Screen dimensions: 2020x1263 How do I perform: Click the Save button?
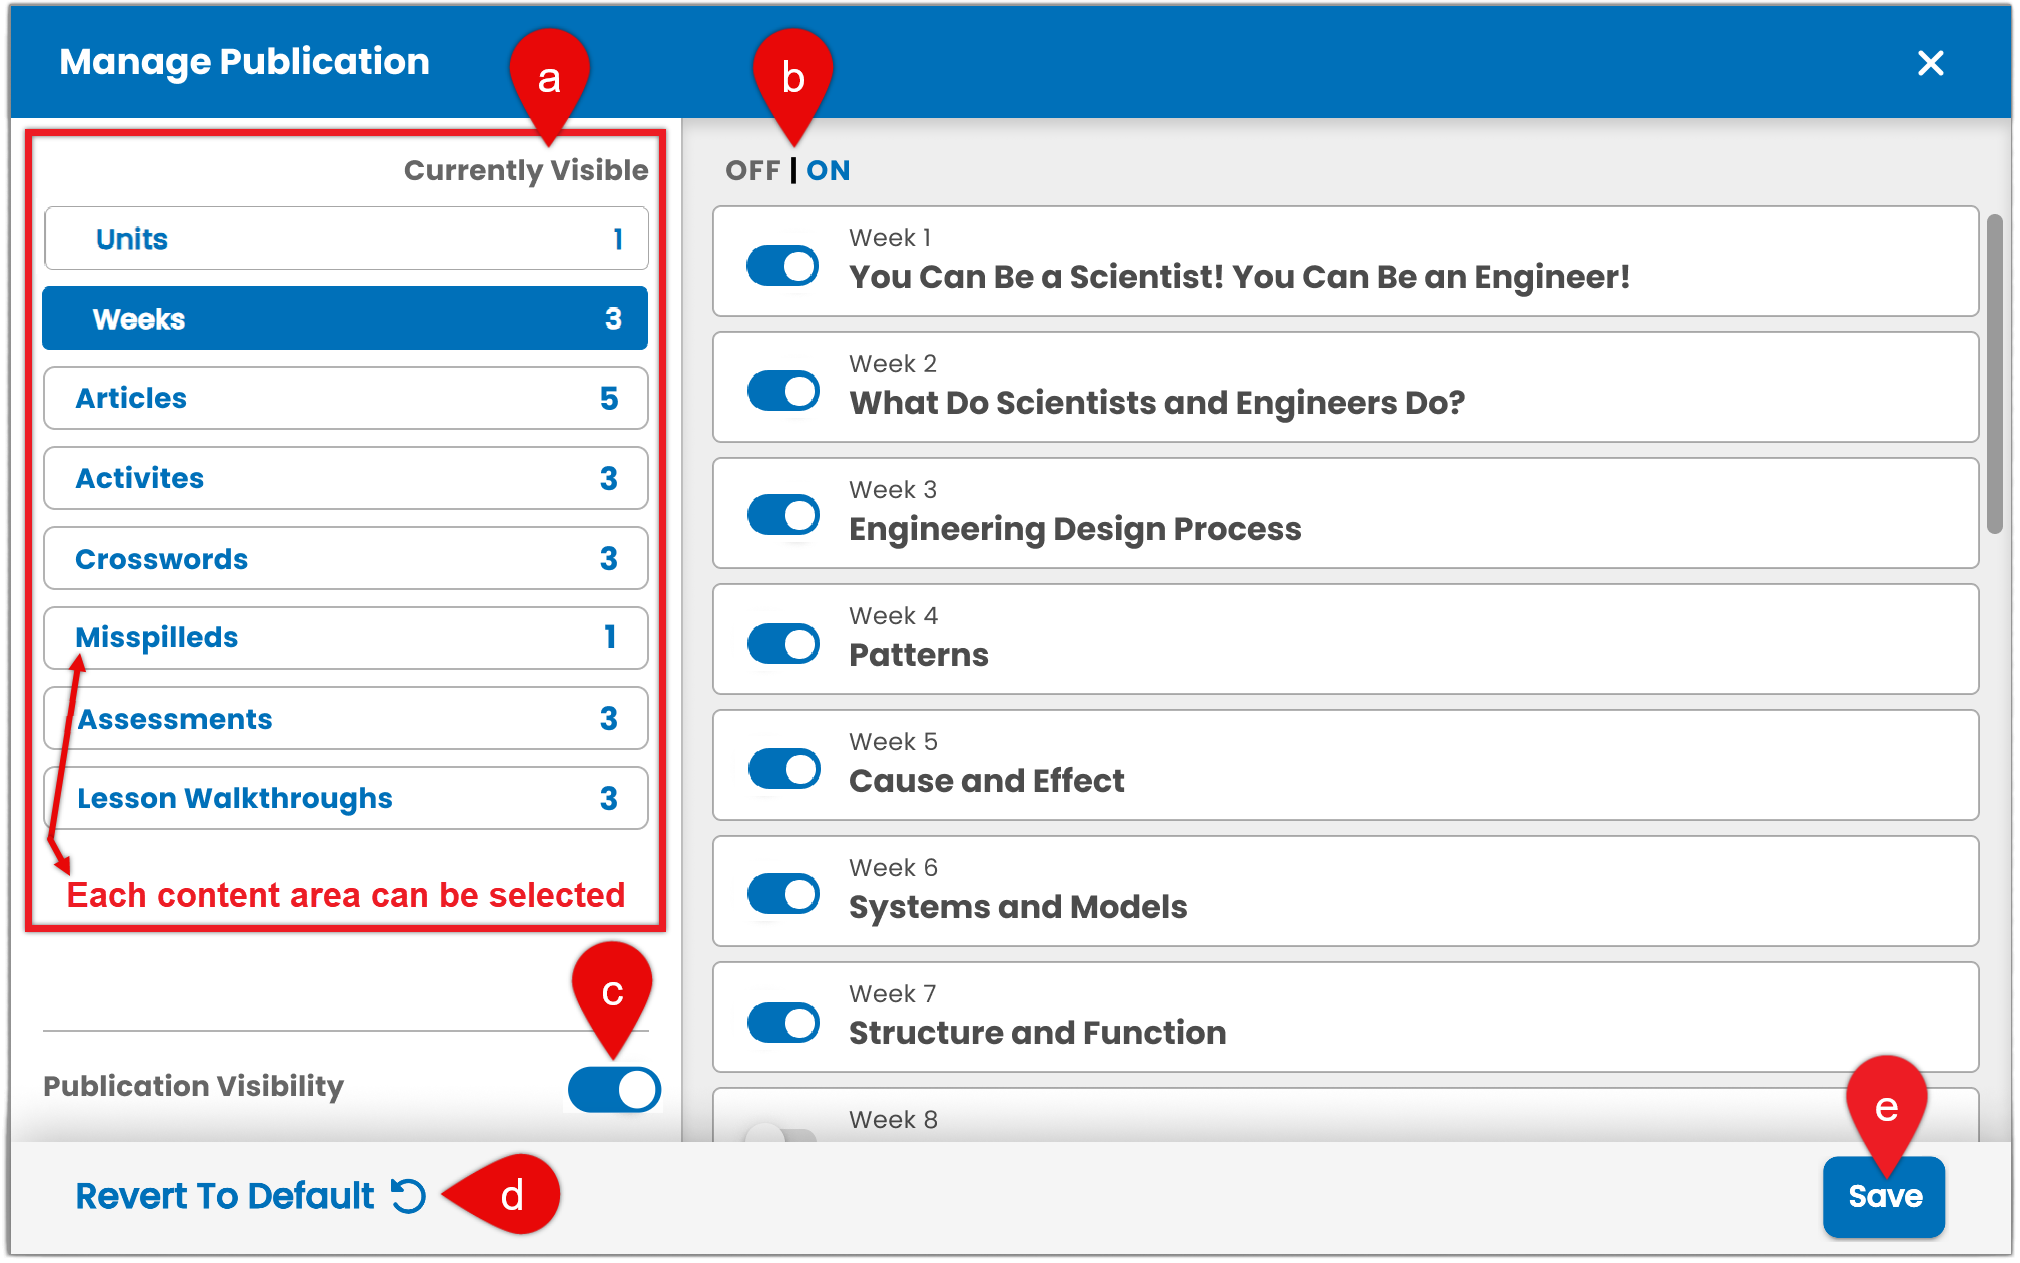1884,1196
